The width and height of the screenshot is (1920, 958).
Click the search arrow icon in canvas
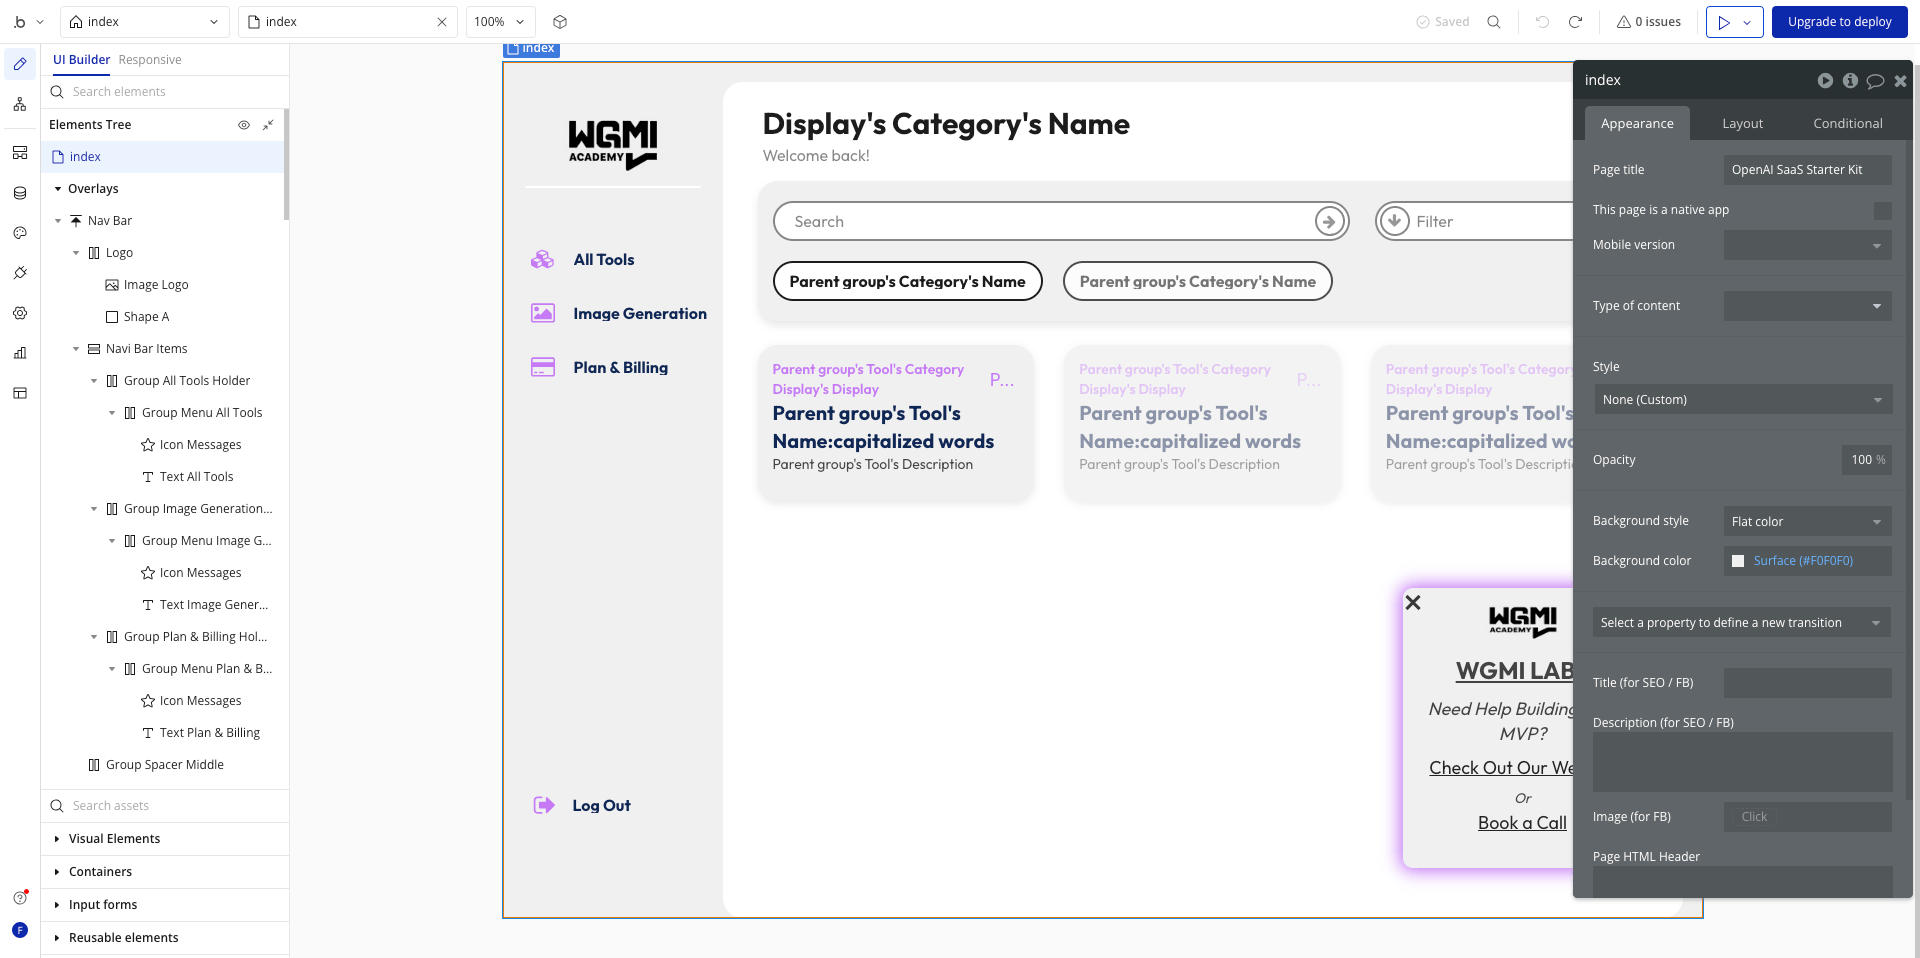point(1329,221)
